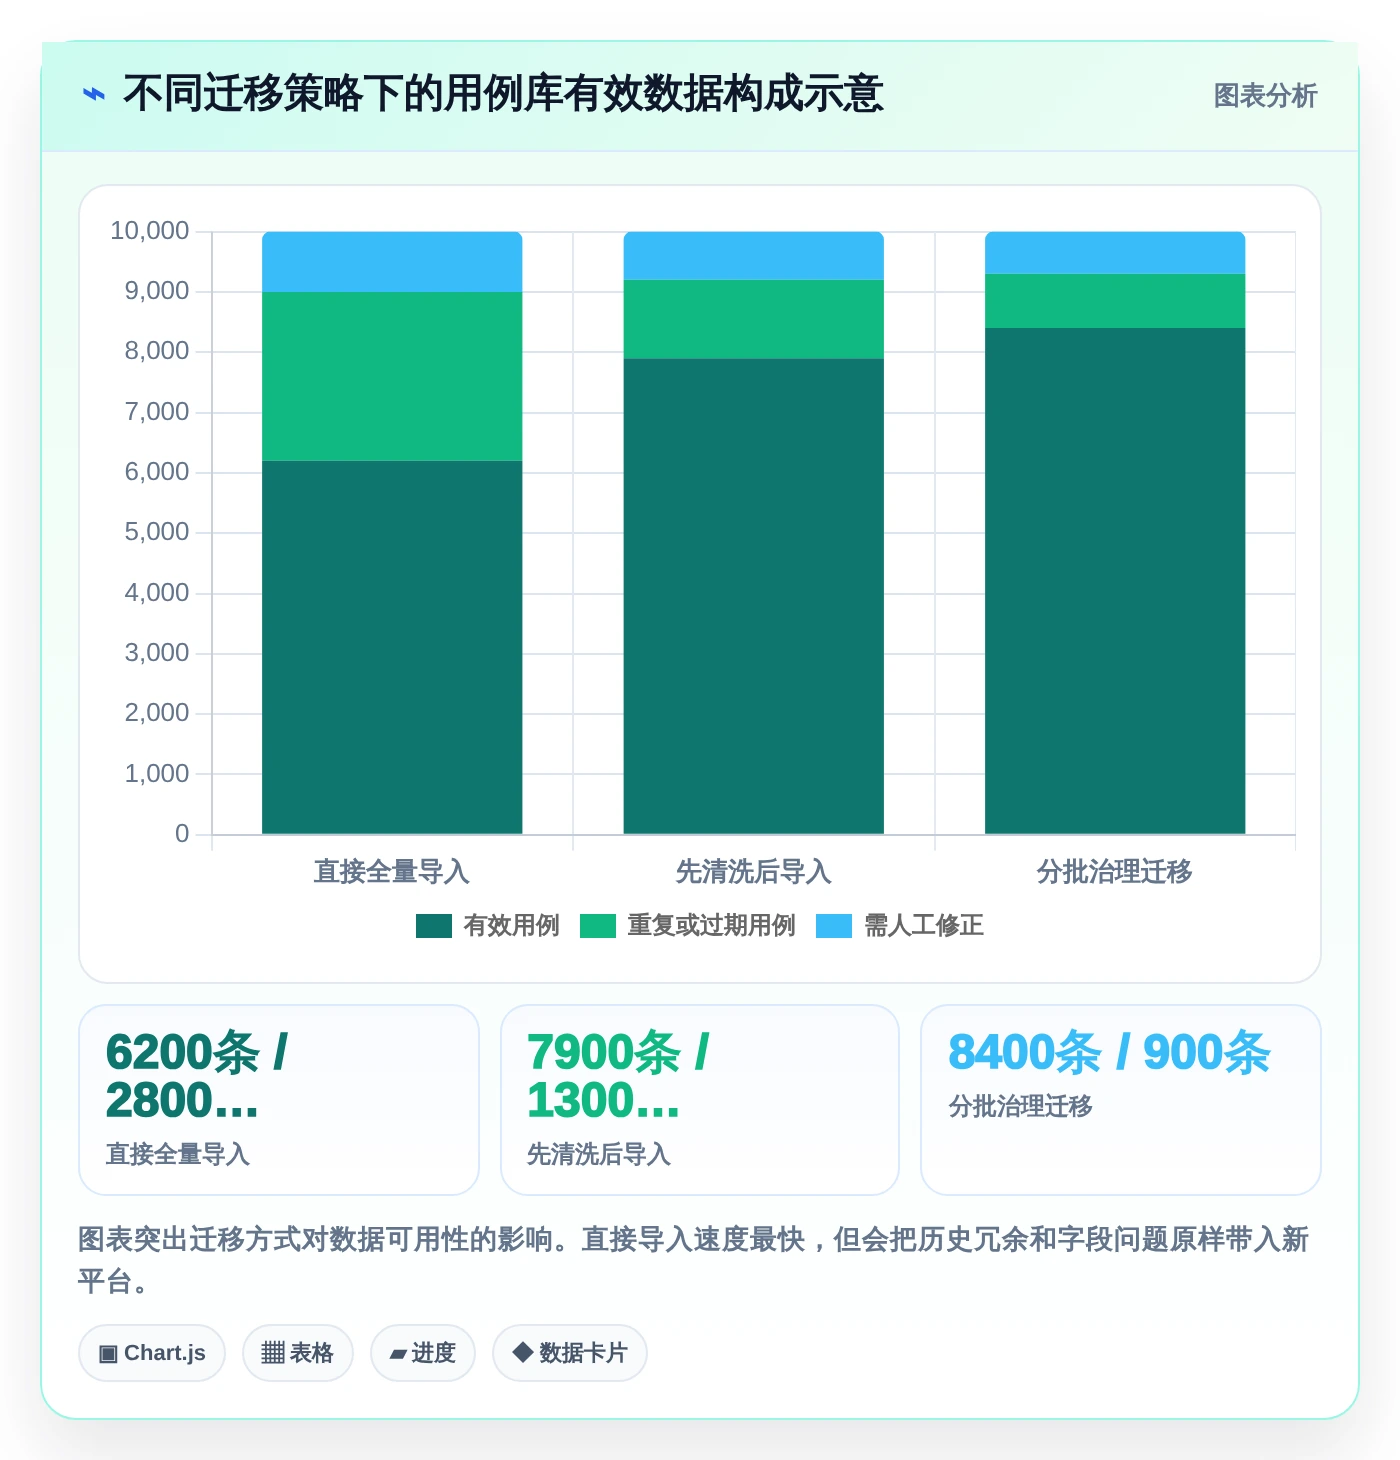1400x1460 pixels.
Task: Open the 7900条 / 1300… data card
Action: coord(700,1100)
